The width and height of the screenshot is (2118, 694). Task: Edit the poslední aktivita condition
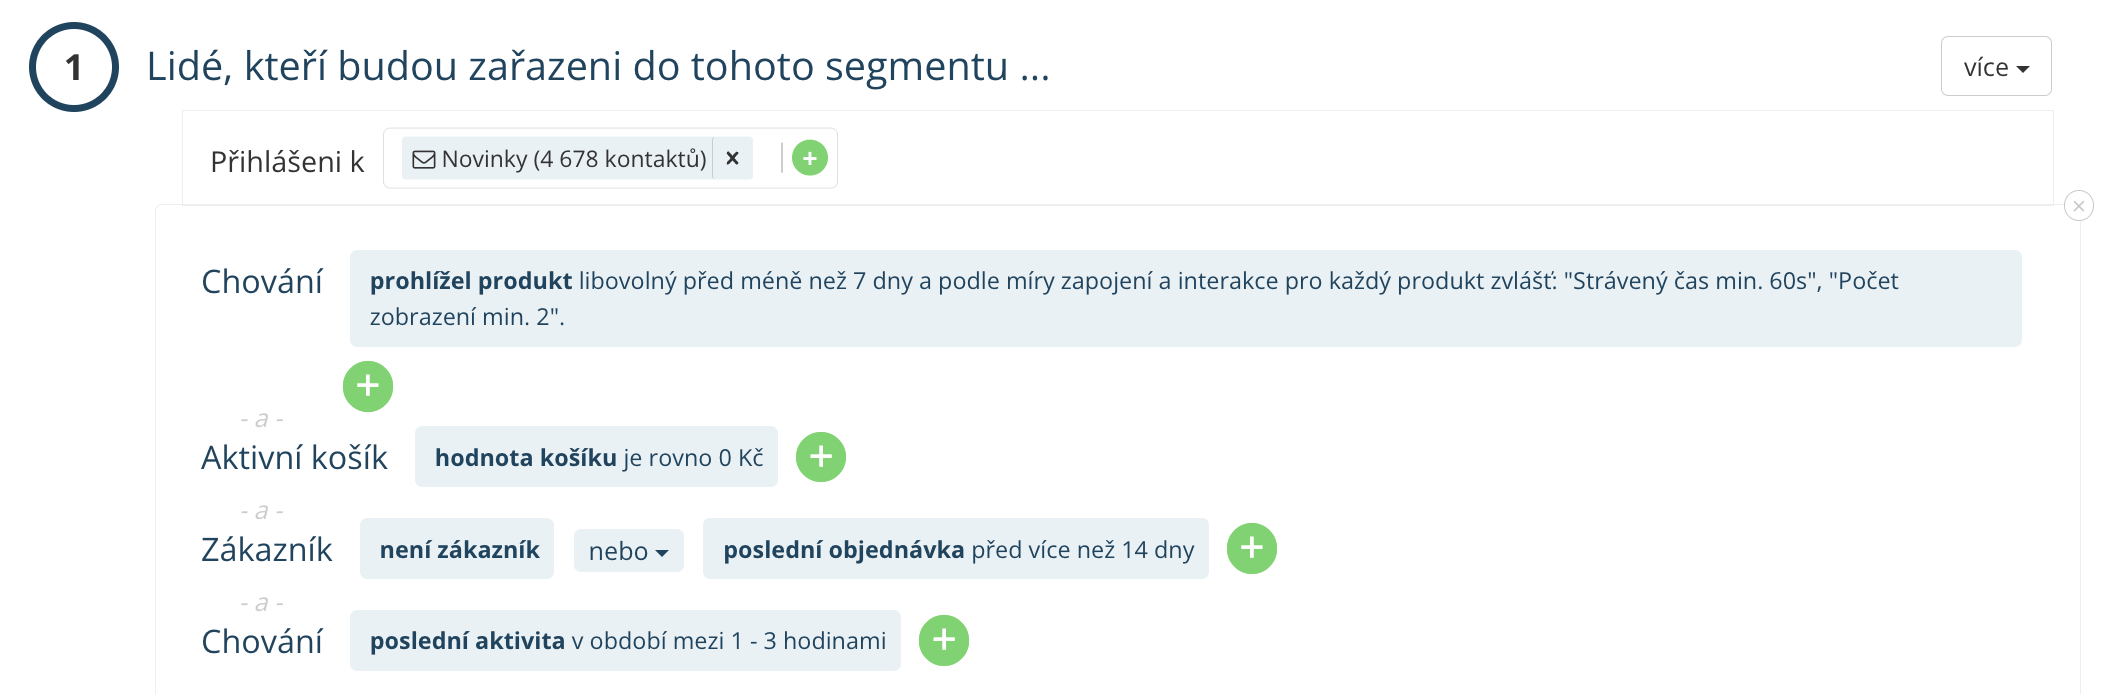625,640
